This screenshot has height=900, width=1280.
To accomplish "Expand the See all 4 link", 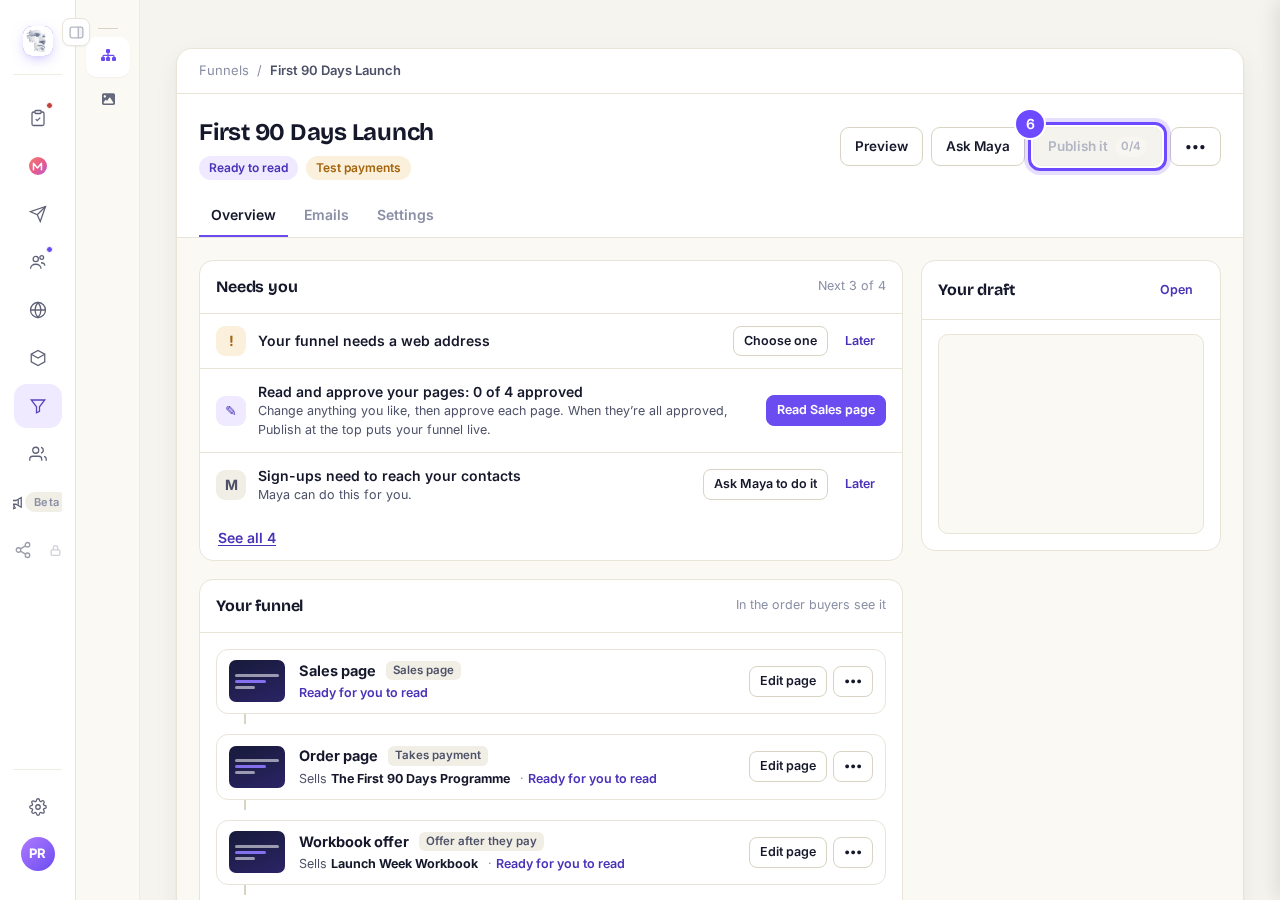I will (247, 538).
